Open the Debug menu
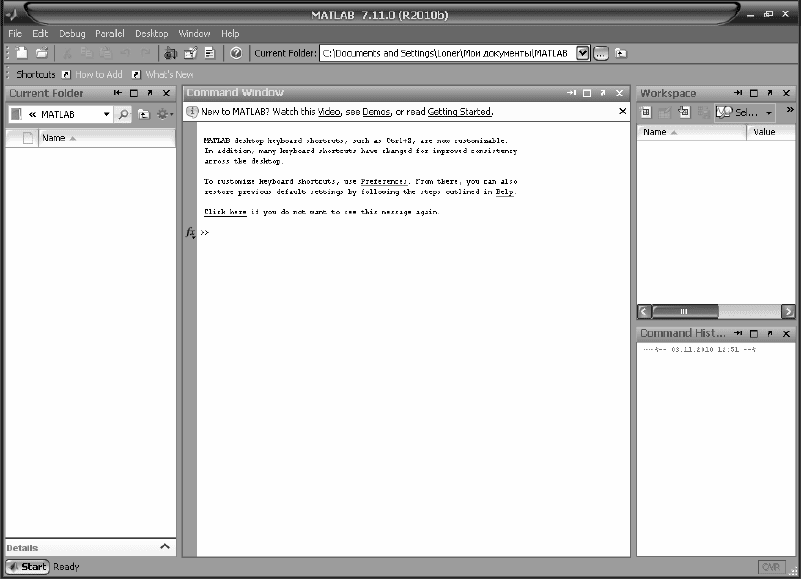The width and height of the screenshot is (801, 579). pos(72,34)
